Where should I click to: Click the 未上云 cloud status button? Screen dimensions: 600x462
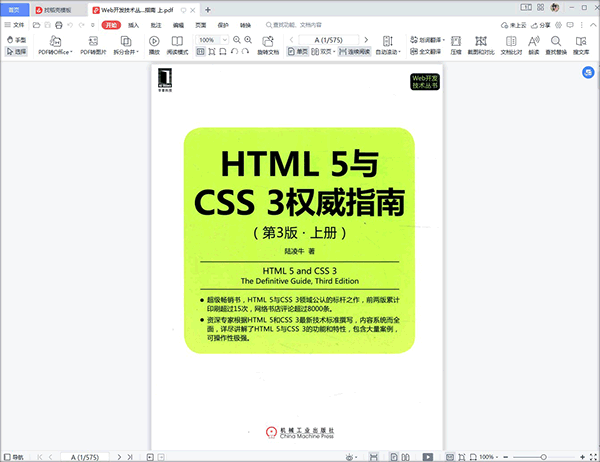point(514,25)
